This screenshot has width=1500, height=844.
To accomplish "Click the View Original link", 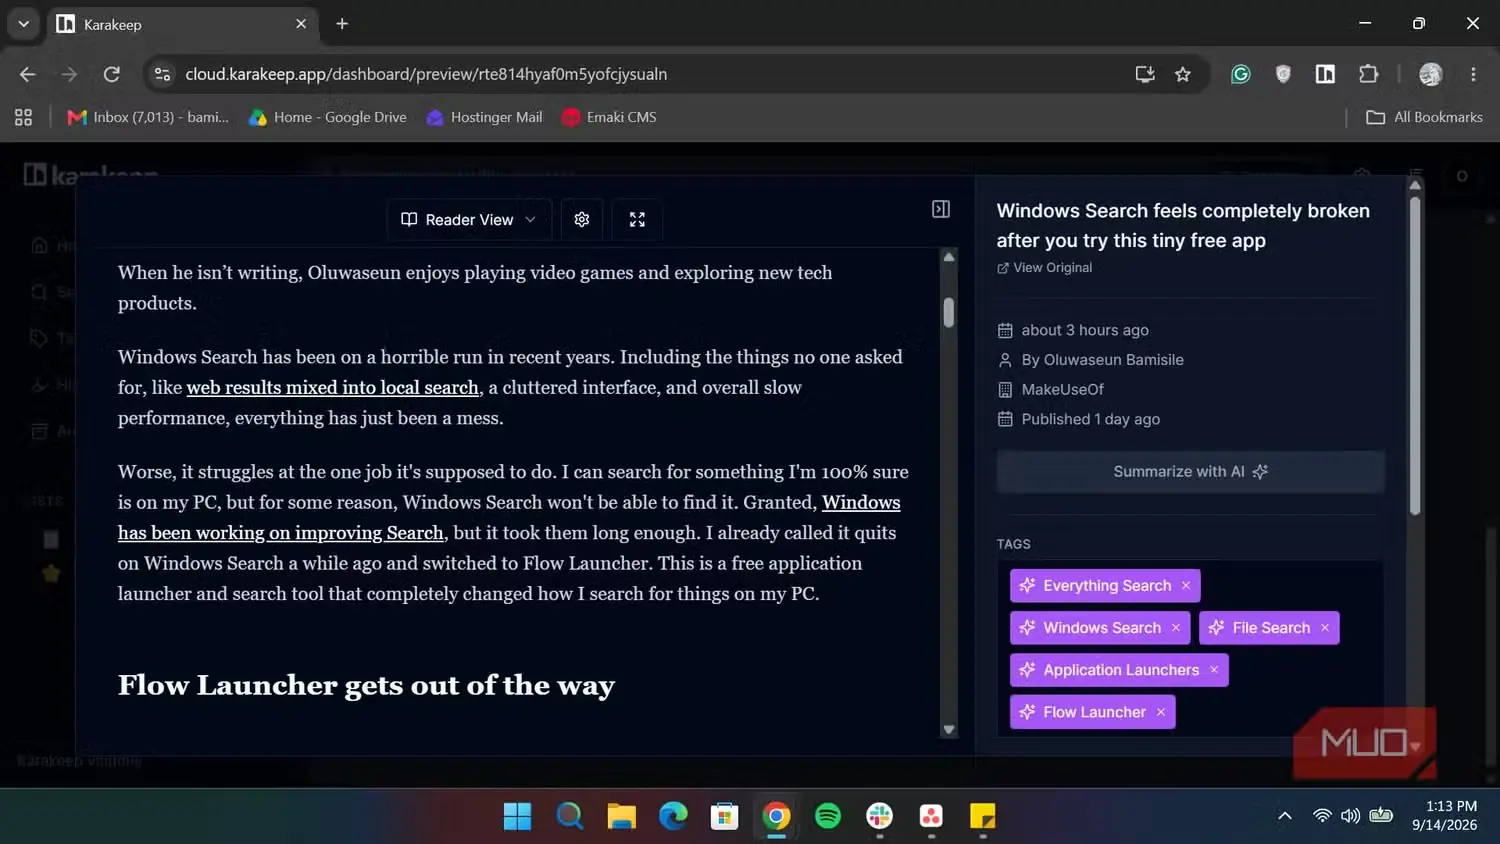I will 1044,268.
